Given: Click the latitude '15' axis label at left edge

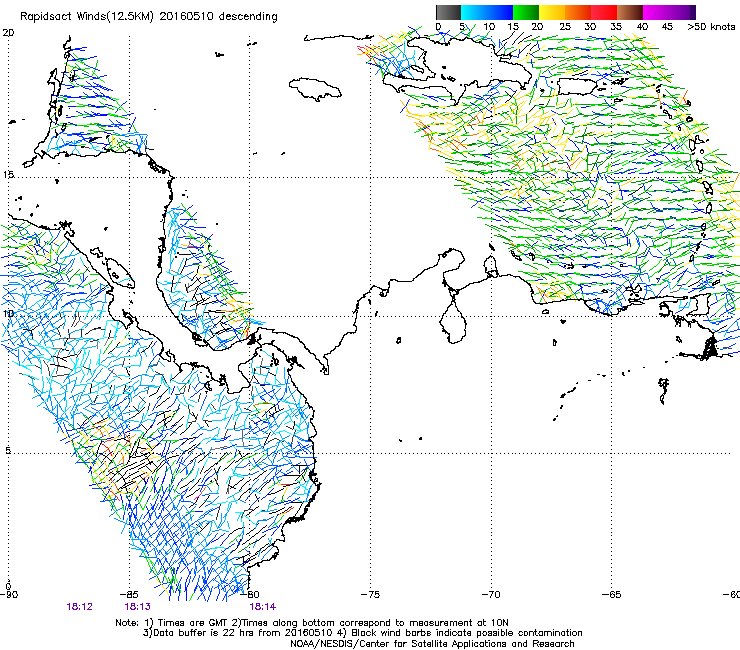Looking at the screenshot, I should (x=8, y=175).
